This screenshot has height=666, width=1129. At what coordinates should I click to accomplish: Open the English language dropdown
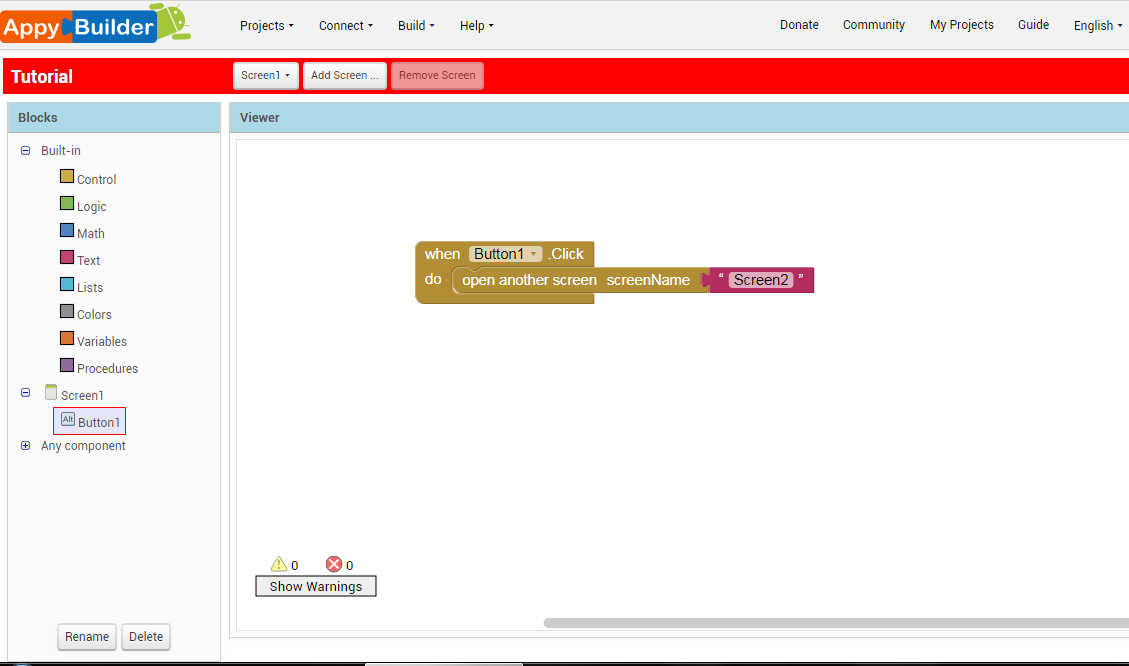(x=1097, y=25)
